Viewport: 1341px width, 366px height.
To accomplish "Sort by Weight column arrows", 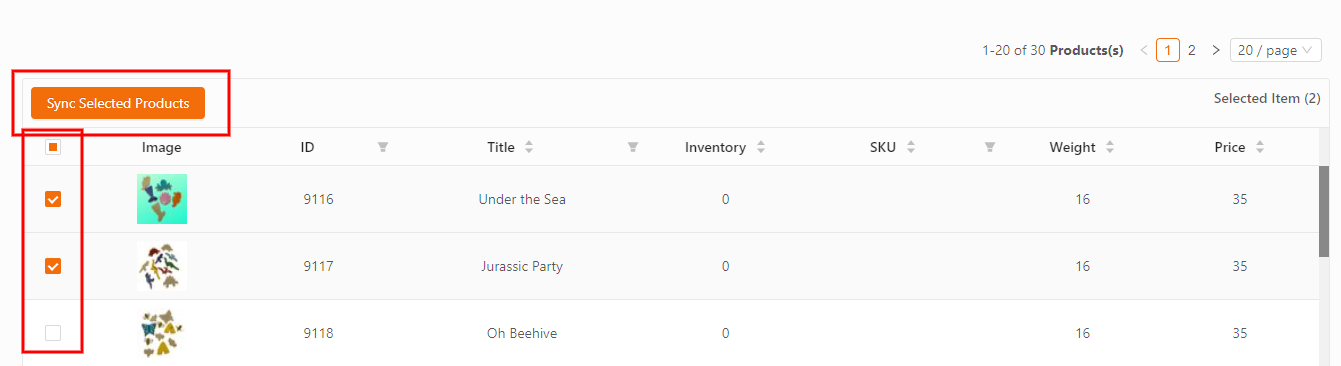I will (1111, 147).
